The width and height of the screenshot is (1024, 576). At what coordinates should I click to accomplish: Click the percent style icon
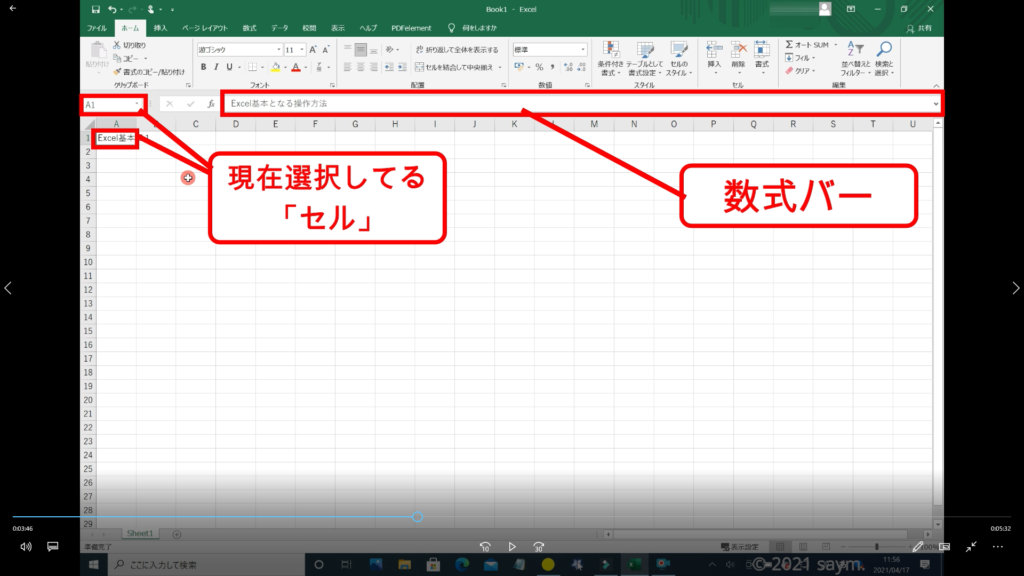point(539,67)
